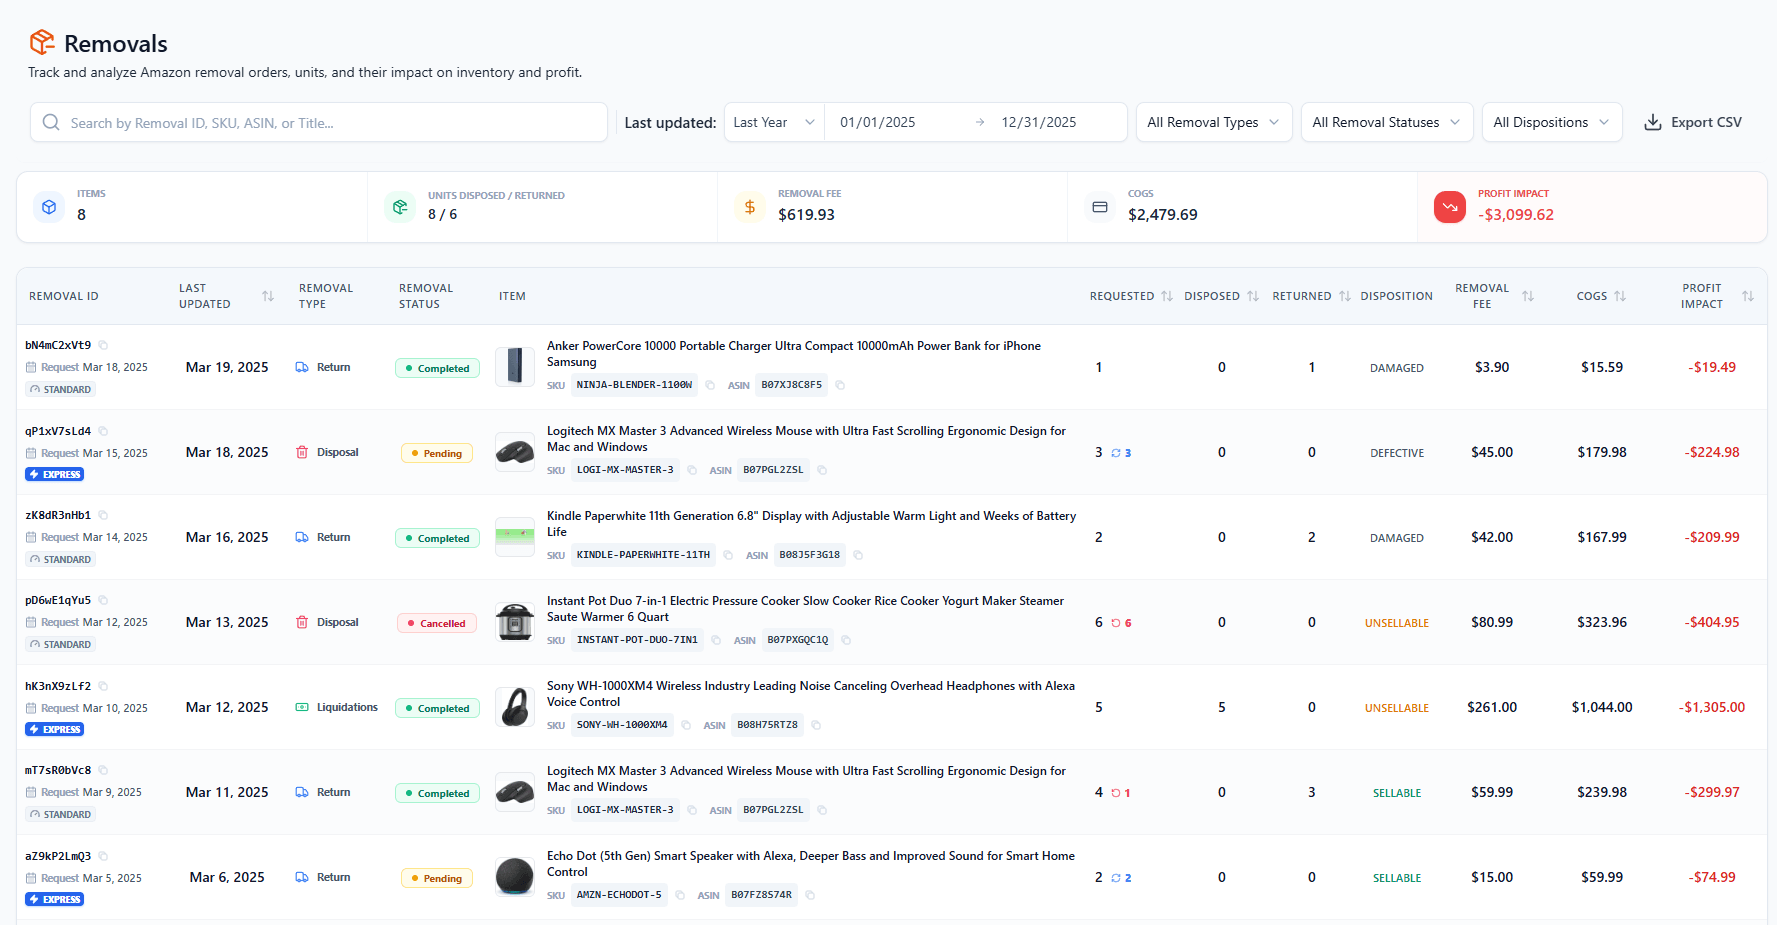1777x925 pixels.
Task: Expand All Removal Types filter
Action: point(1213,122)
